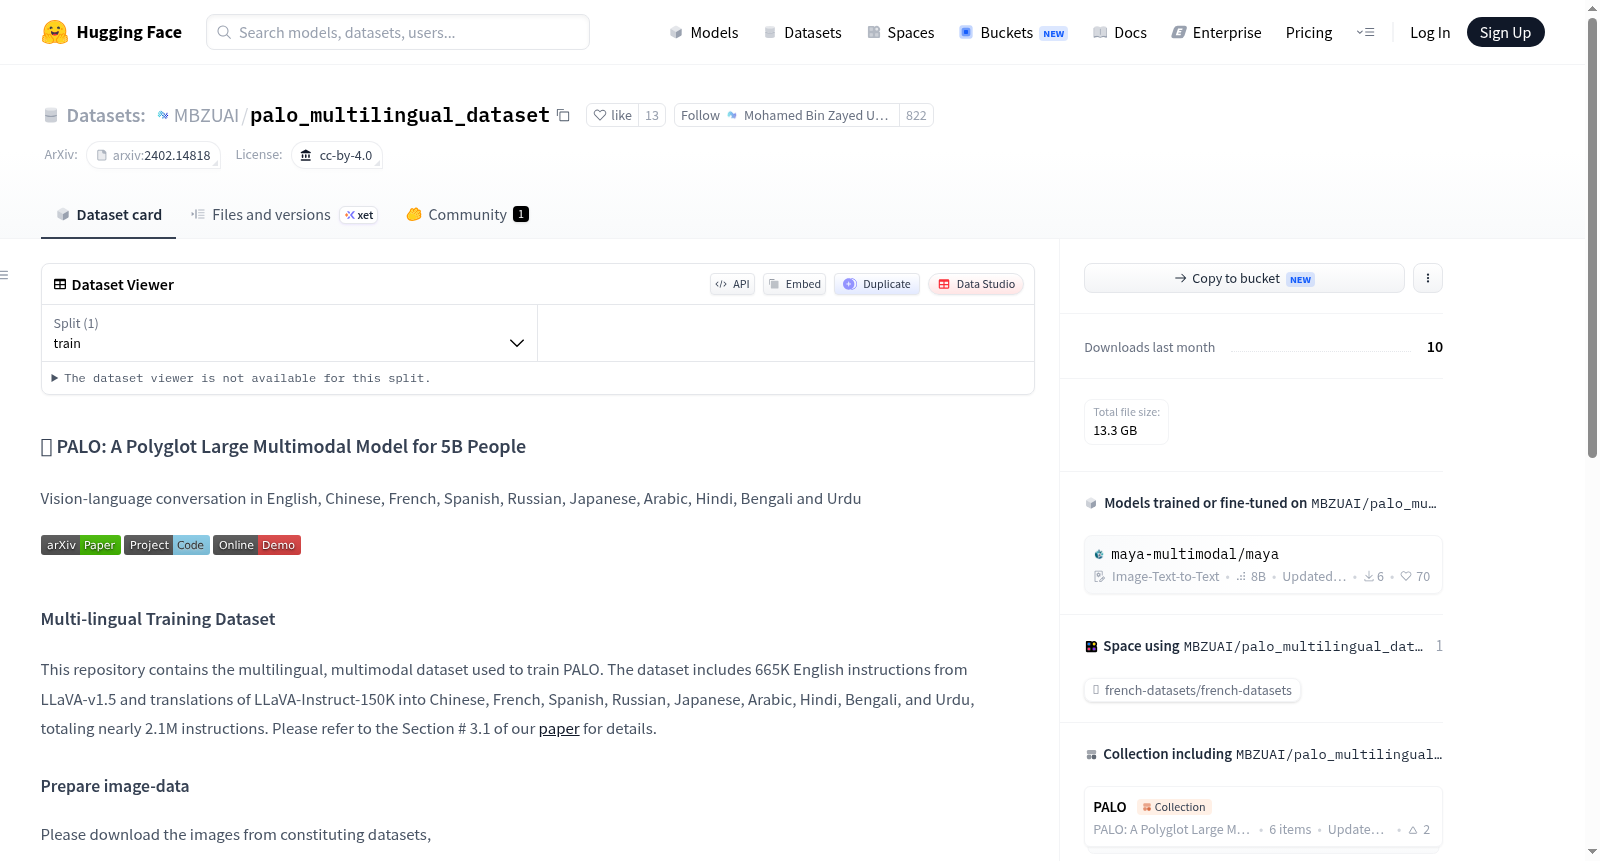Click the like count 13

pos(652,115)
